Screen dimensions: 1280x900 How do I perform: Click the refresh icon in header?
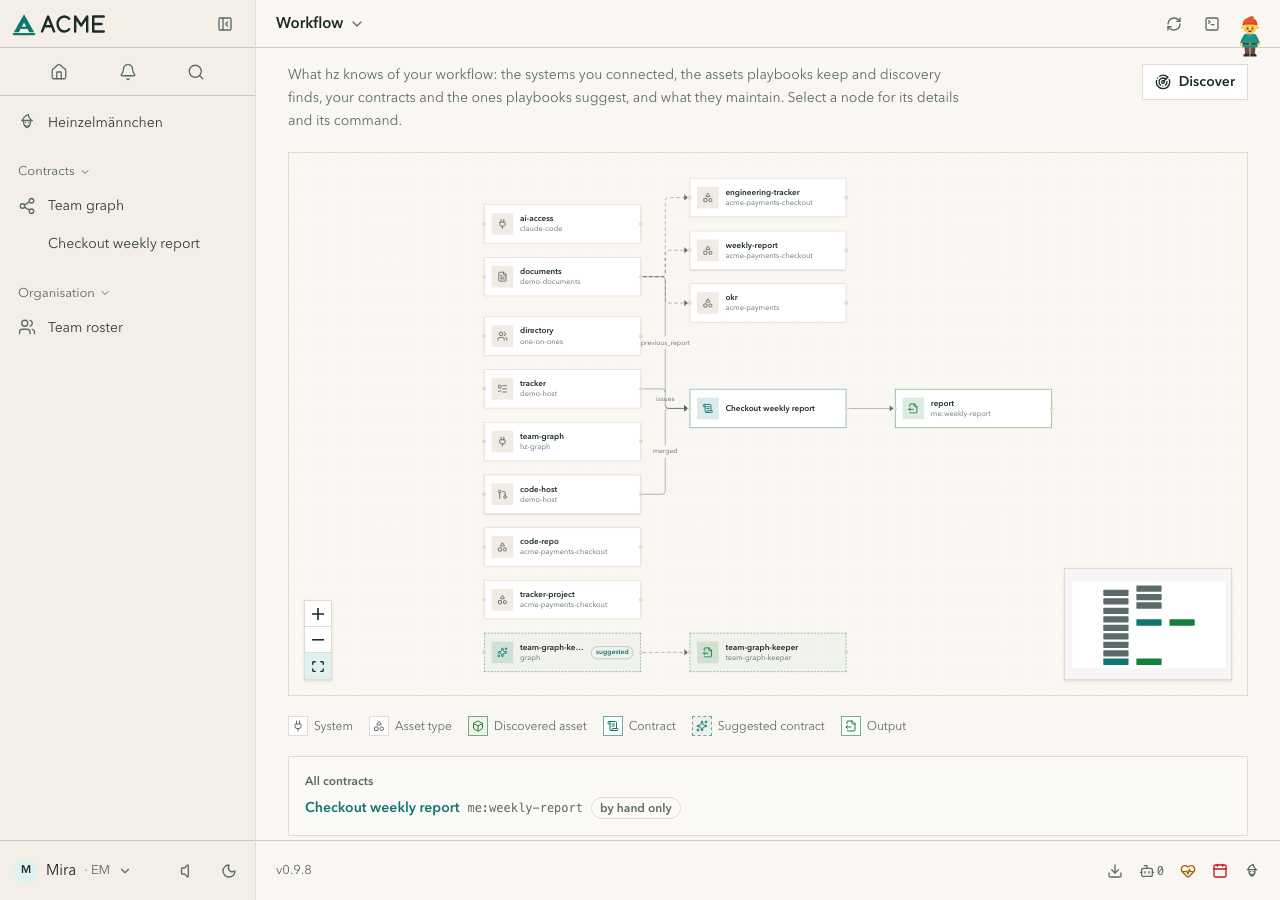click(1174, 24)
